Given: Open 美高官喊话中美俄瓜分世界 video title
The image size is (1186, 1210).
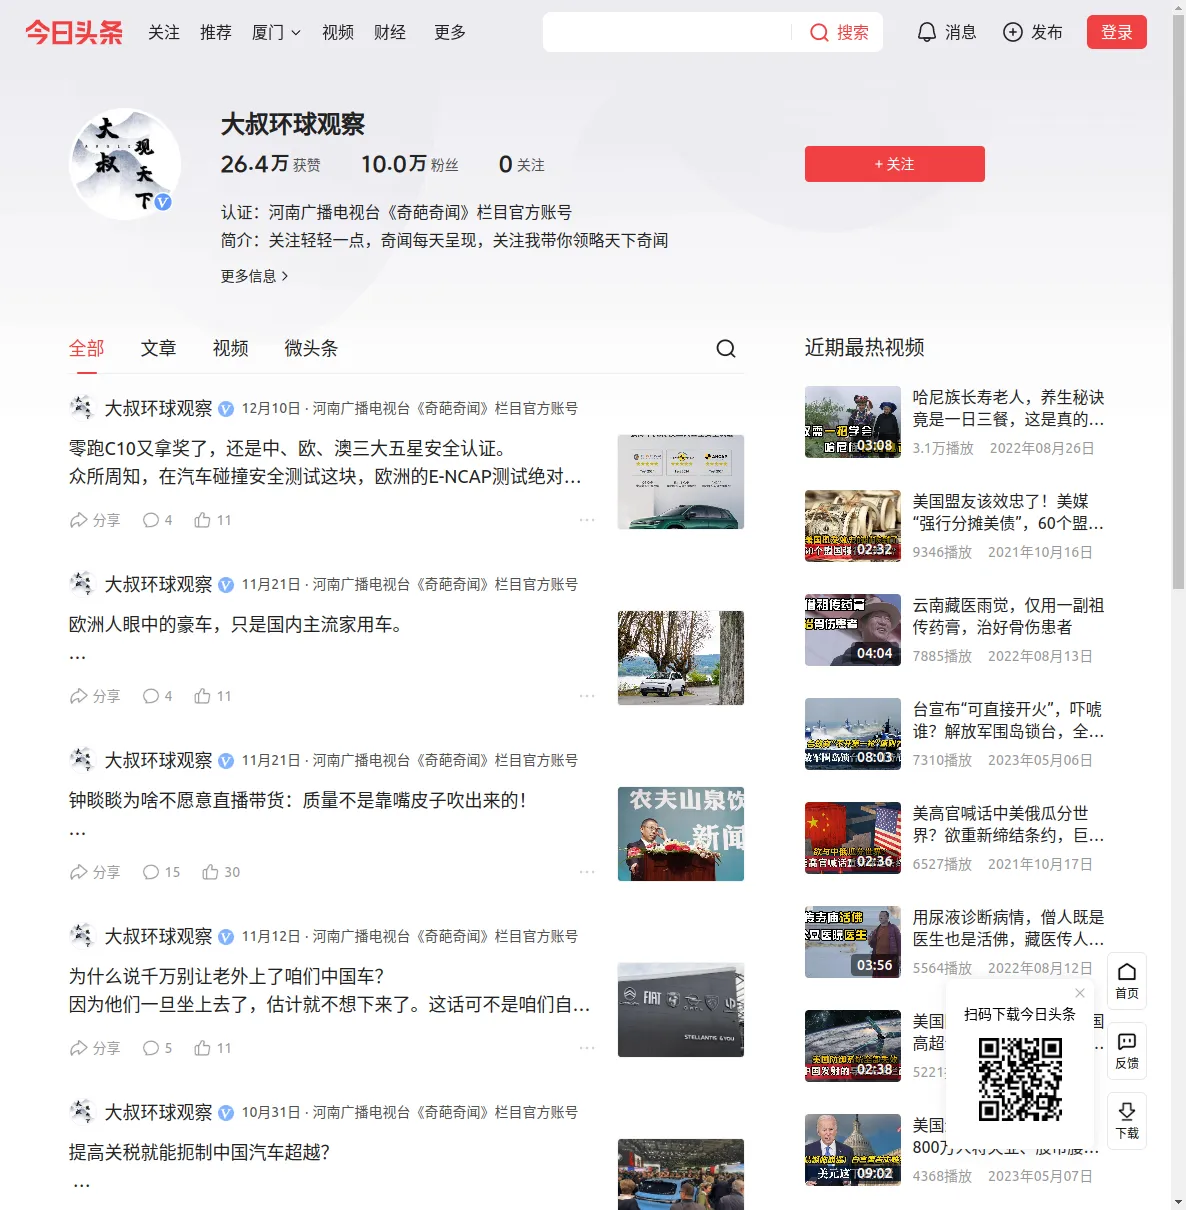Looking at the screenshot, I should click(1008, 824).
